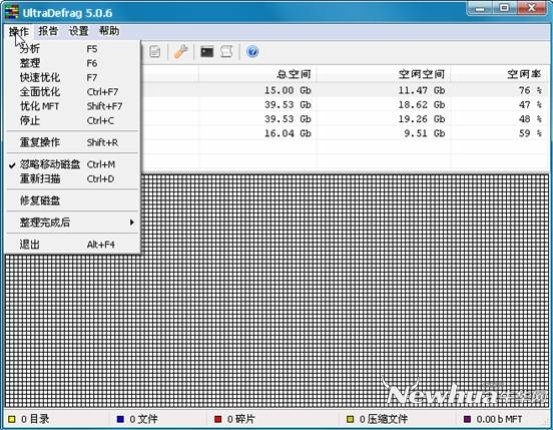The height and width of the screenshot is (430, 553).
Task: Click the 0 碎片 status text
Action: [241, 419]
